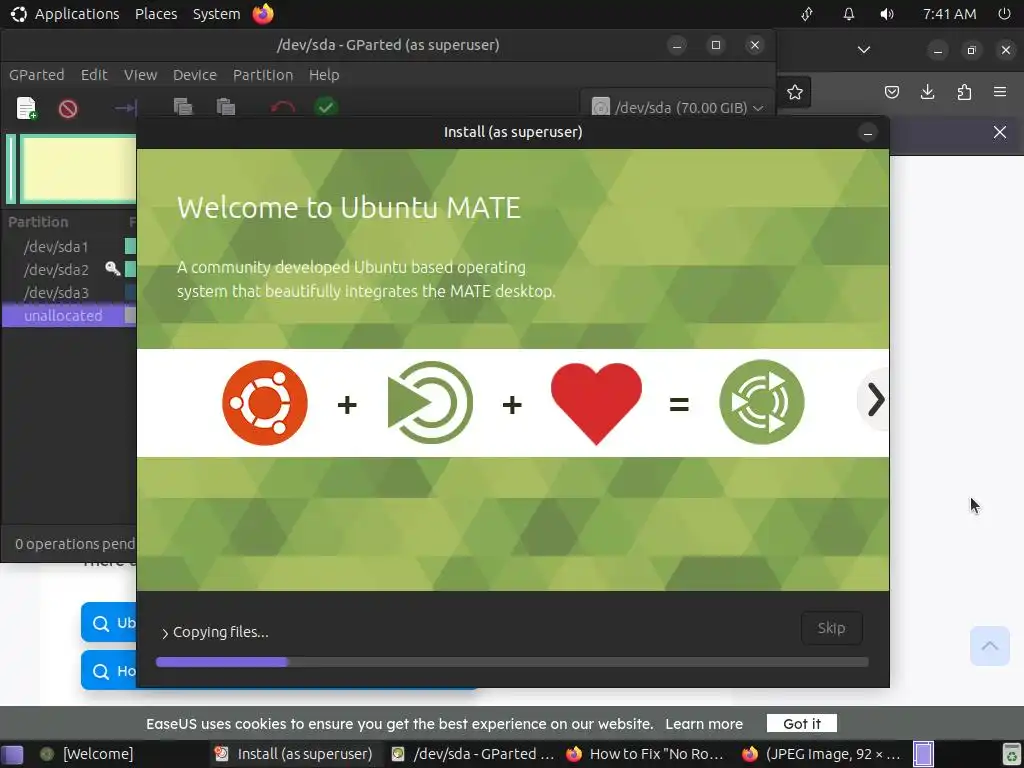Click the key icon beside /dev/sda2
Image resolution: width=1024 pixels, height=768 pixels.
[x=112, y=268]
